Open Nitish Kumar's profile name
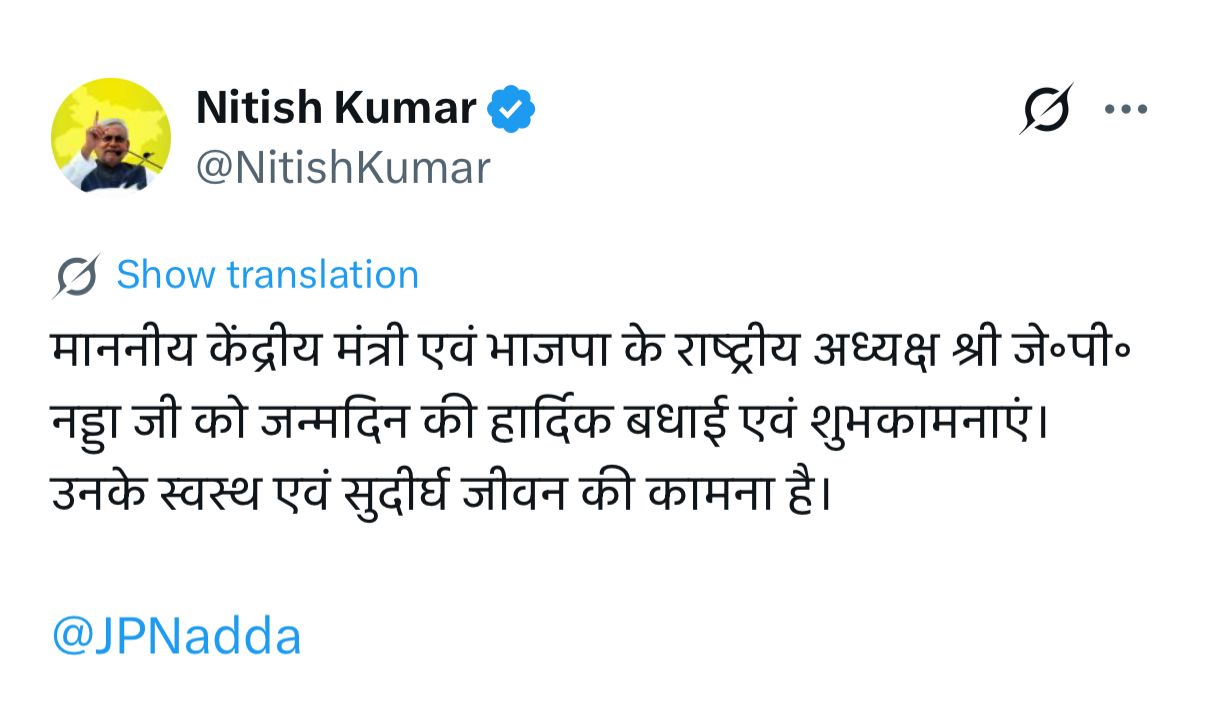This screenshot has height=710, width=1206. 335,107
